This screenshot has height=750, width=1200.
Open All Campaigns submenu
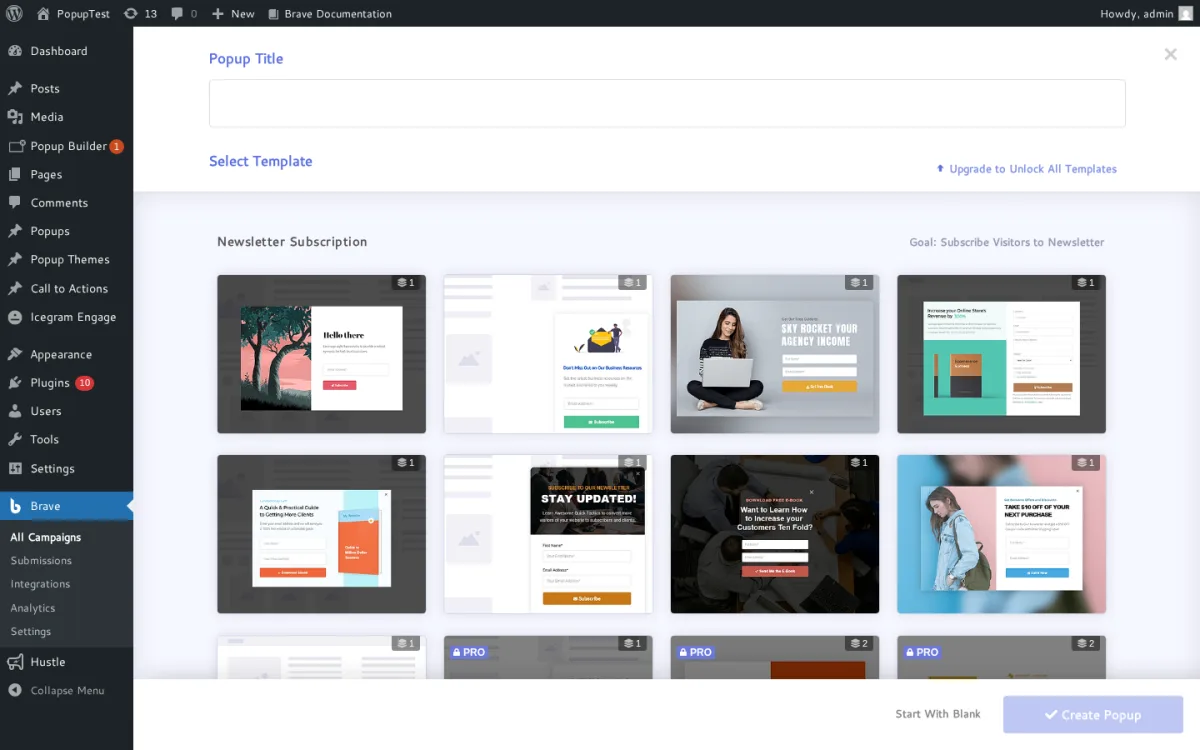point(46,537)
